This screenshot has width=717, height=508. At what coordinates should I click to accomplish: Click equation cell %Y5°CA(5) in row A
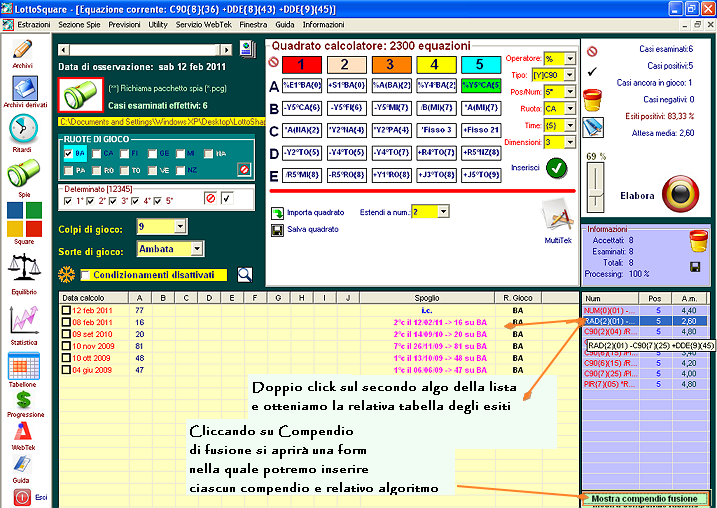point(481,86)
